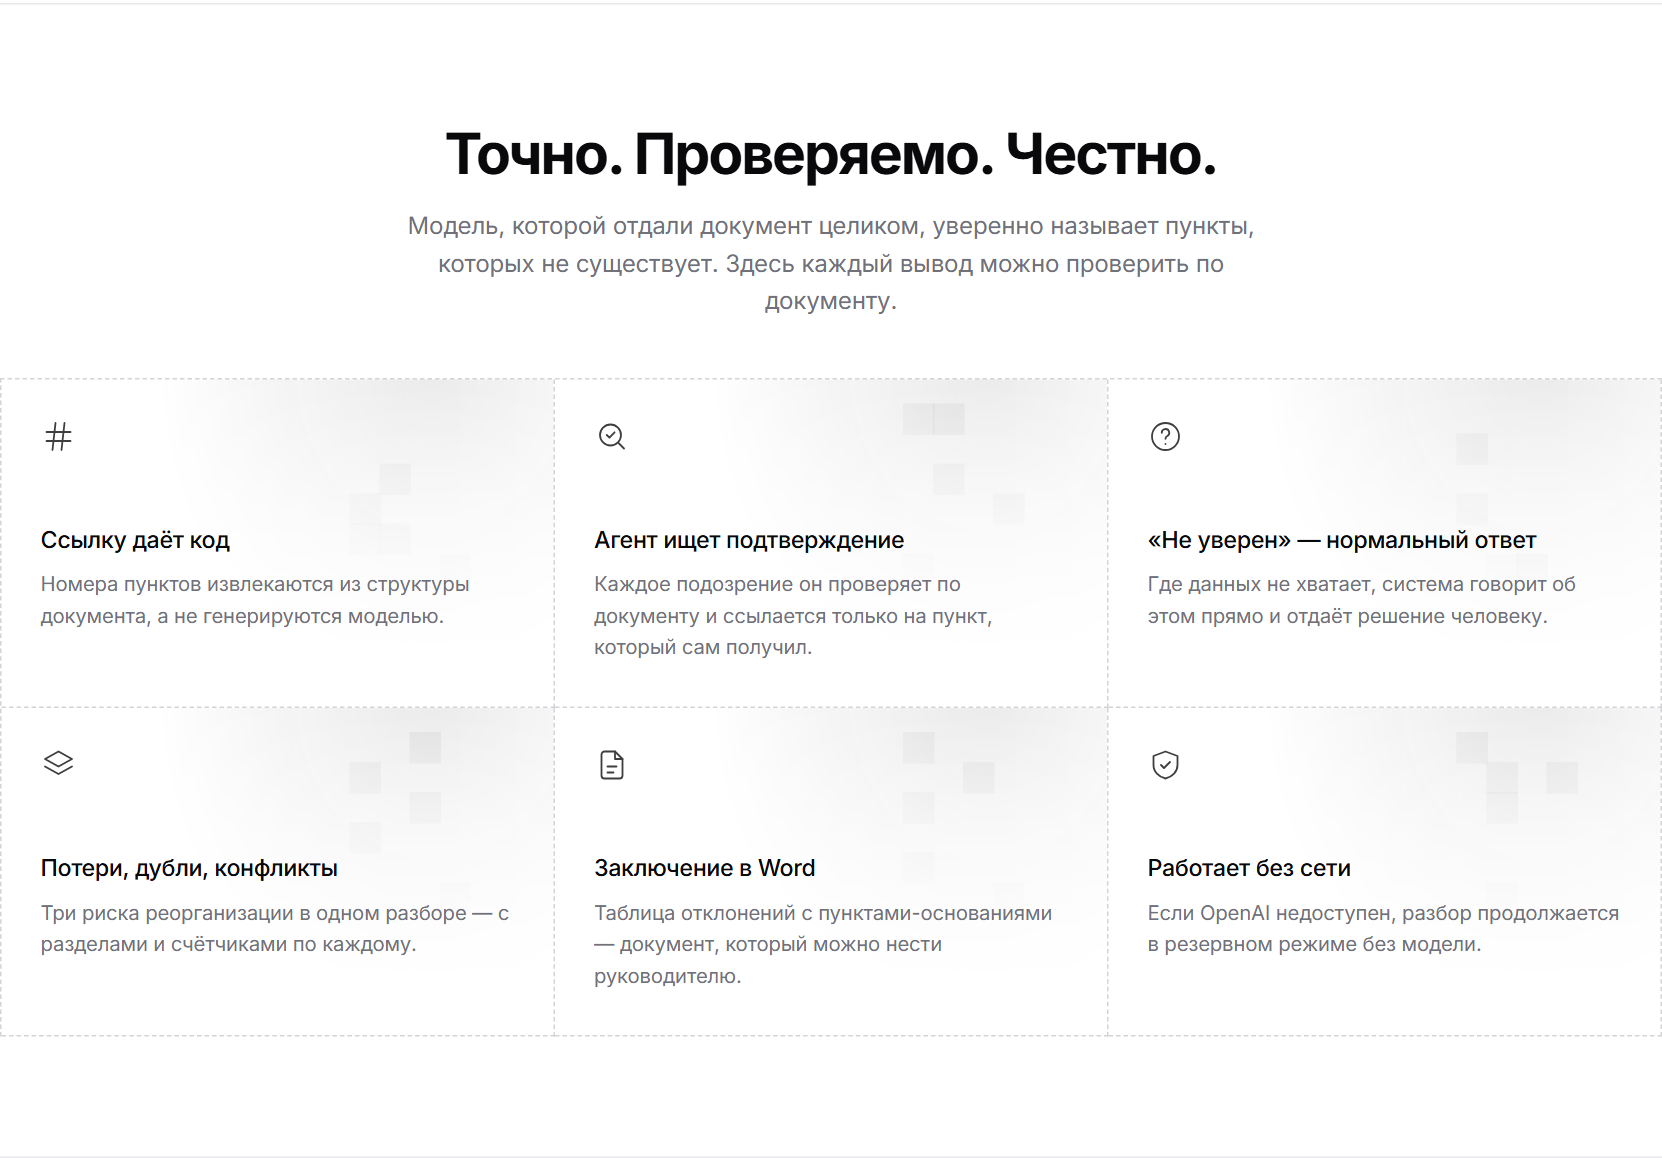Viewport: 1662px width, 1158px height.
Task: Click the heading «Точно. Проверяемо. Честно.»
Action: coord(831,154)
